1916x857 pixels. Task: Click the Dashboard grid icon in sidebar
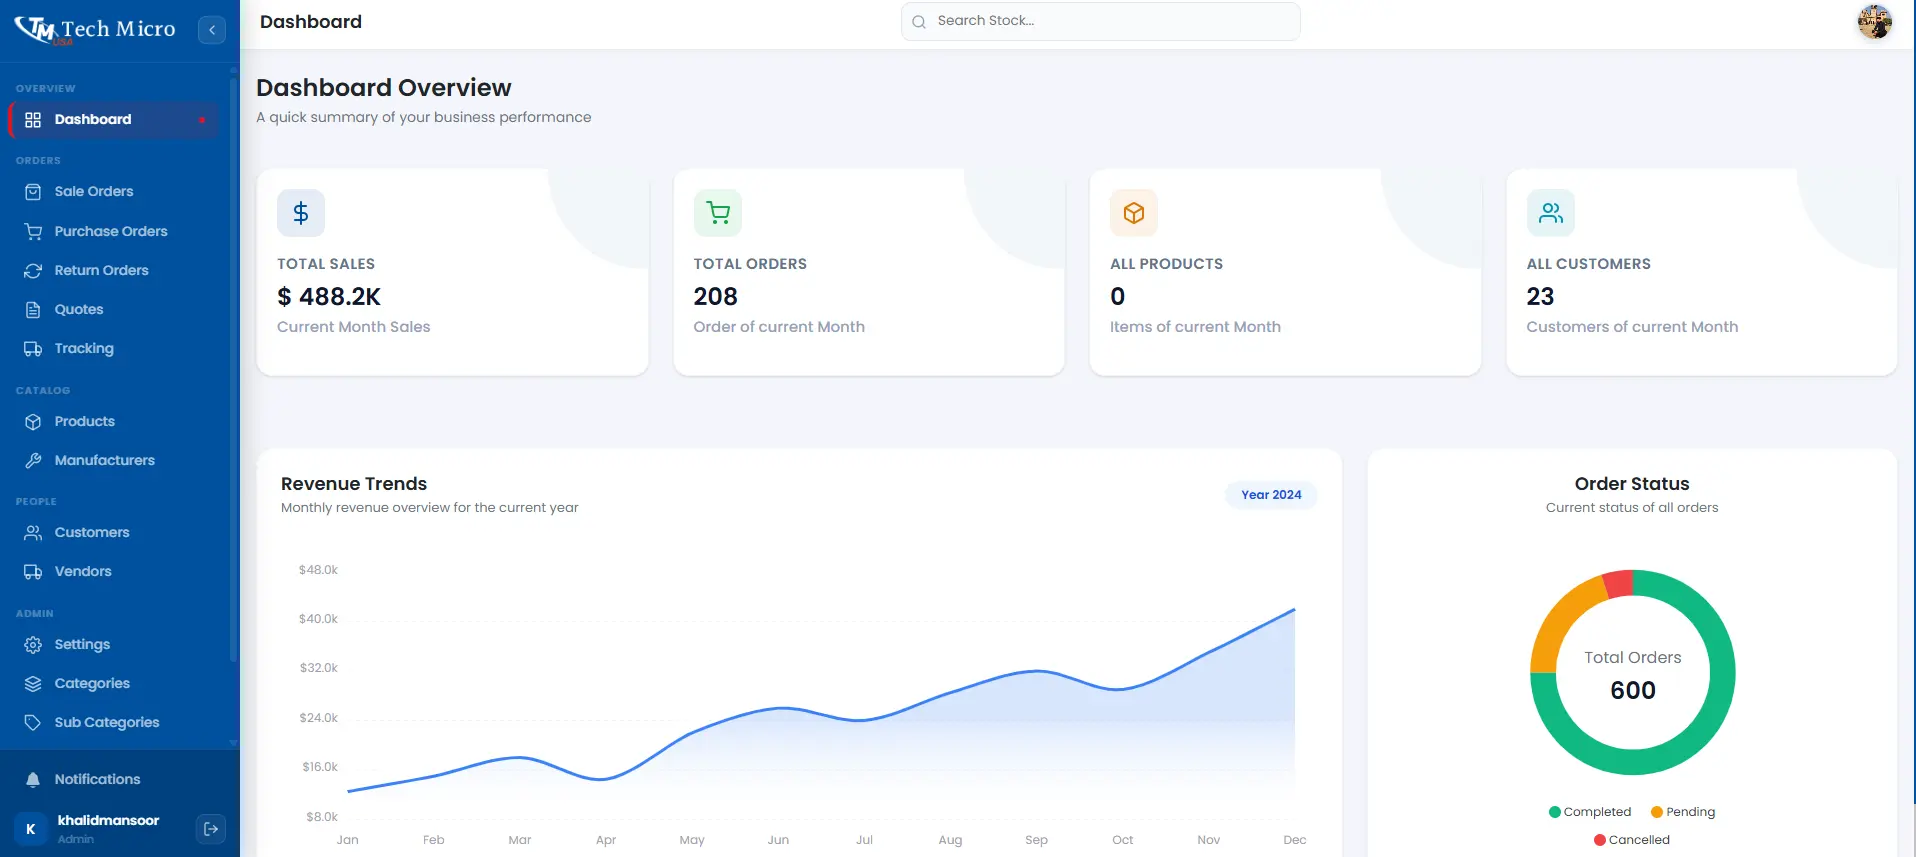pos(33,120)
